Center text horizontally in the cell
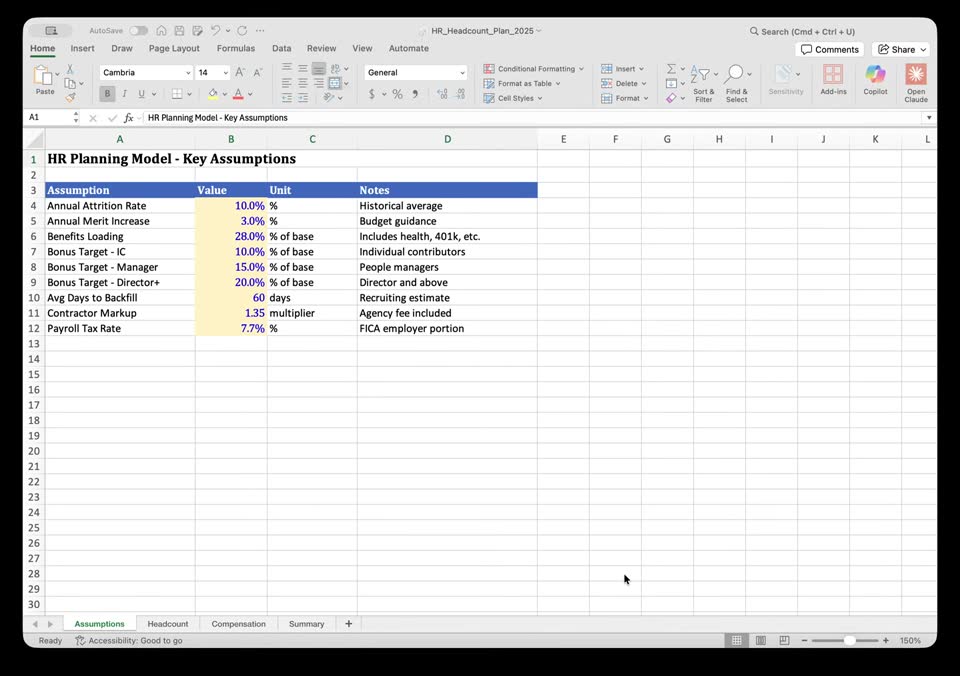Image resolution: width=960 pixels, height=676 pixels. 303,83
